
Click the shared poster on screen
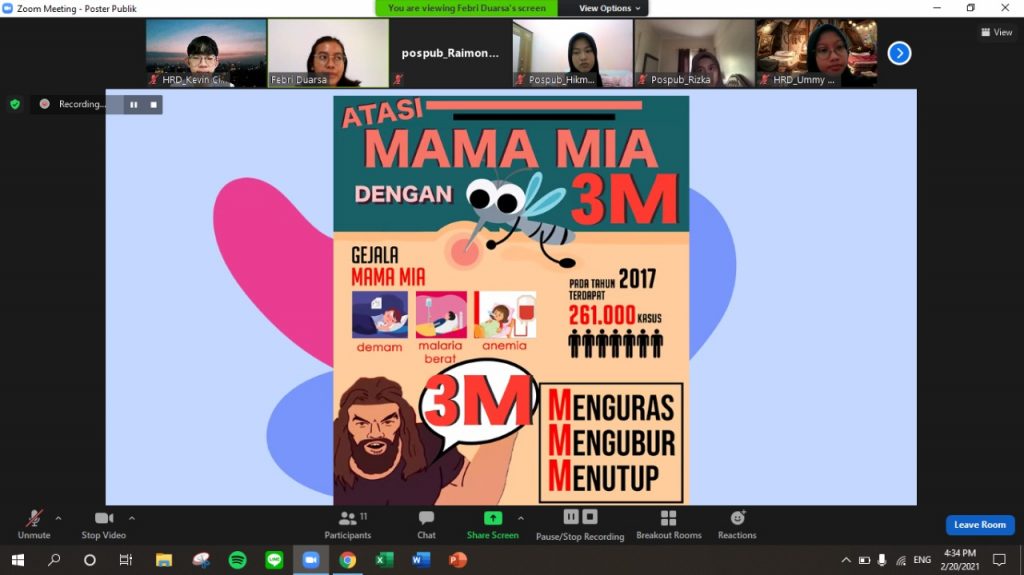pos(511,300)
